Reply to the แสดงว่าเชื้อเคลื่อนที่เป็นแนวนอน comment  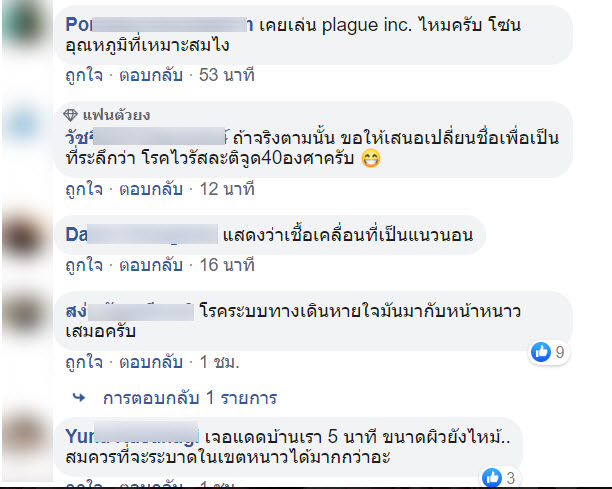coord(151,265)
